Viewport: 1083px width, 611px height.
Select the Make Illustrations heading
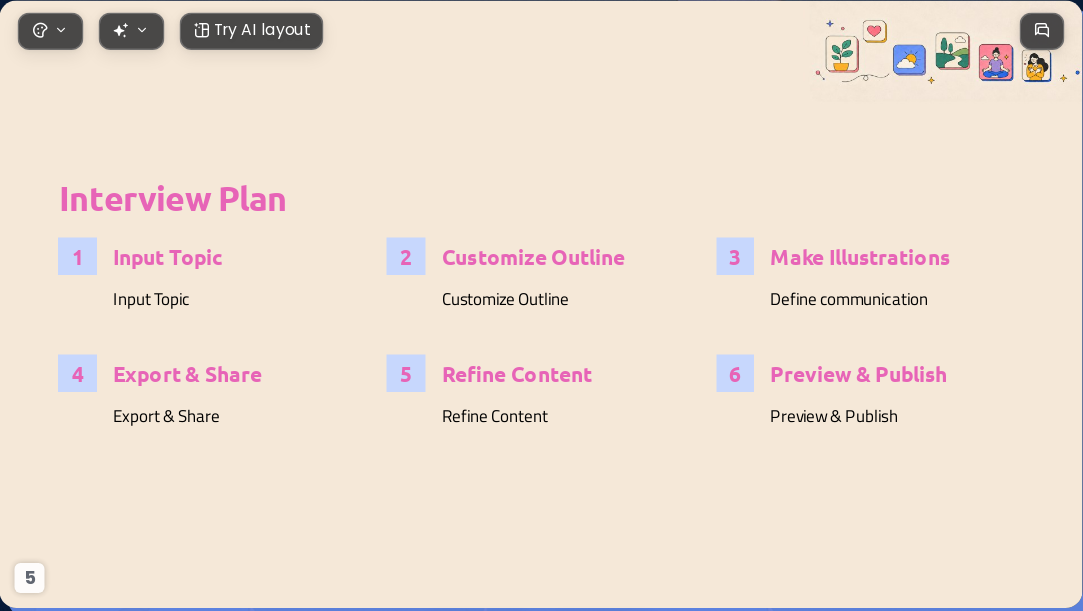(860, 258)
